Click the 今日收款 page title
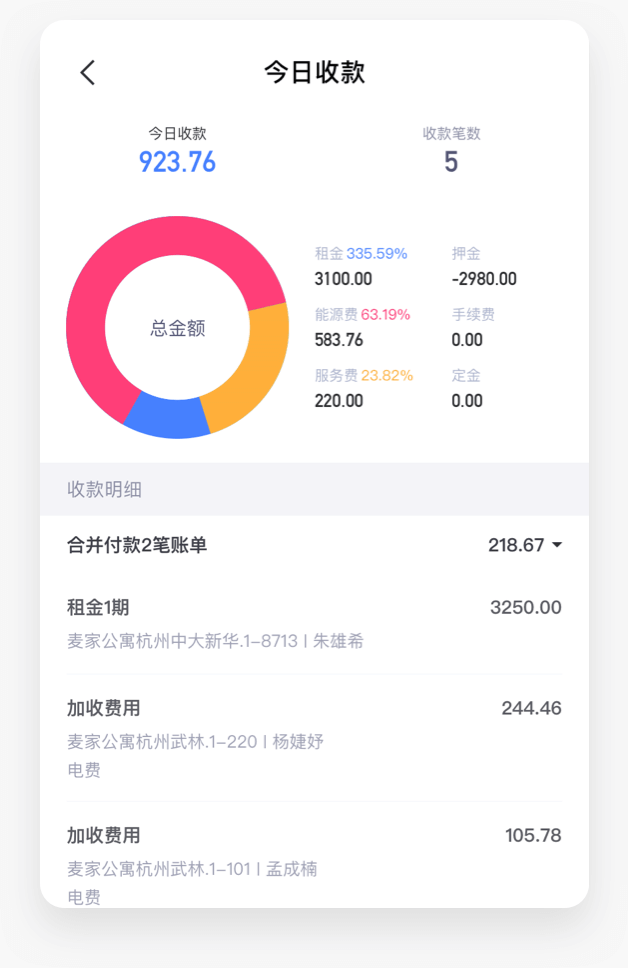 (314, 72)
